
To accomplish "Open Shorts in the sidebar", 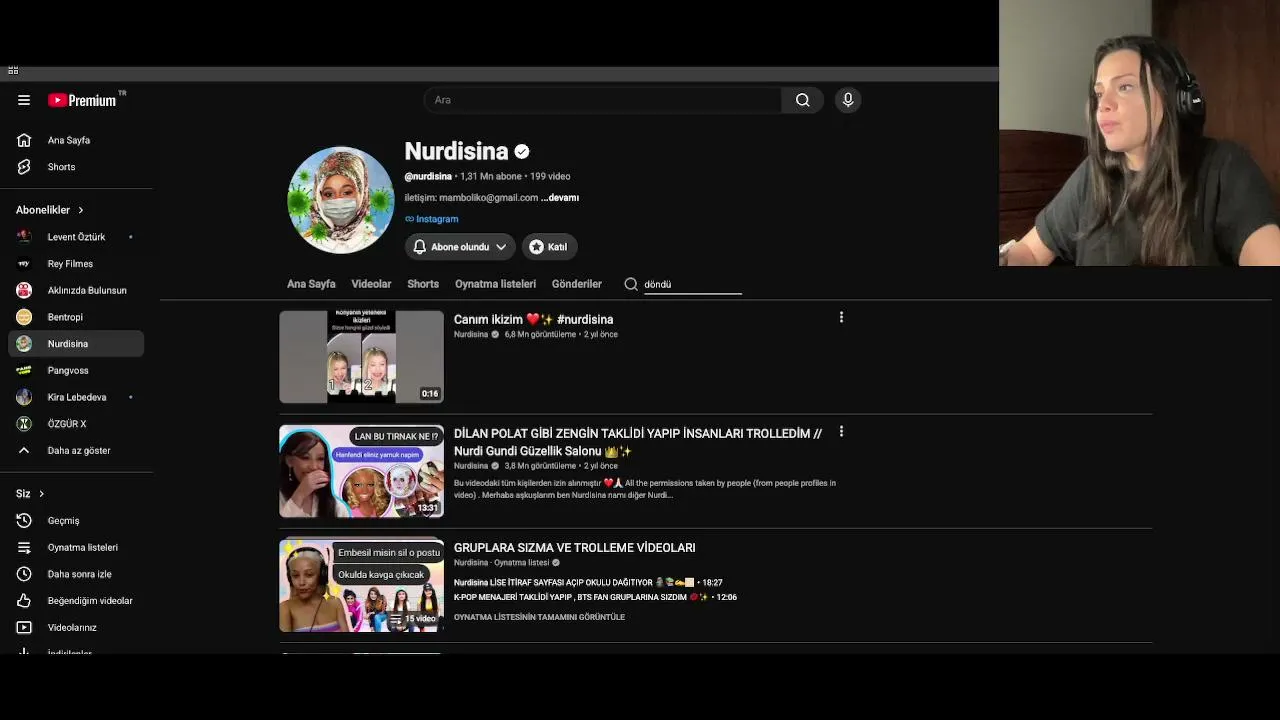I will 76,167.
